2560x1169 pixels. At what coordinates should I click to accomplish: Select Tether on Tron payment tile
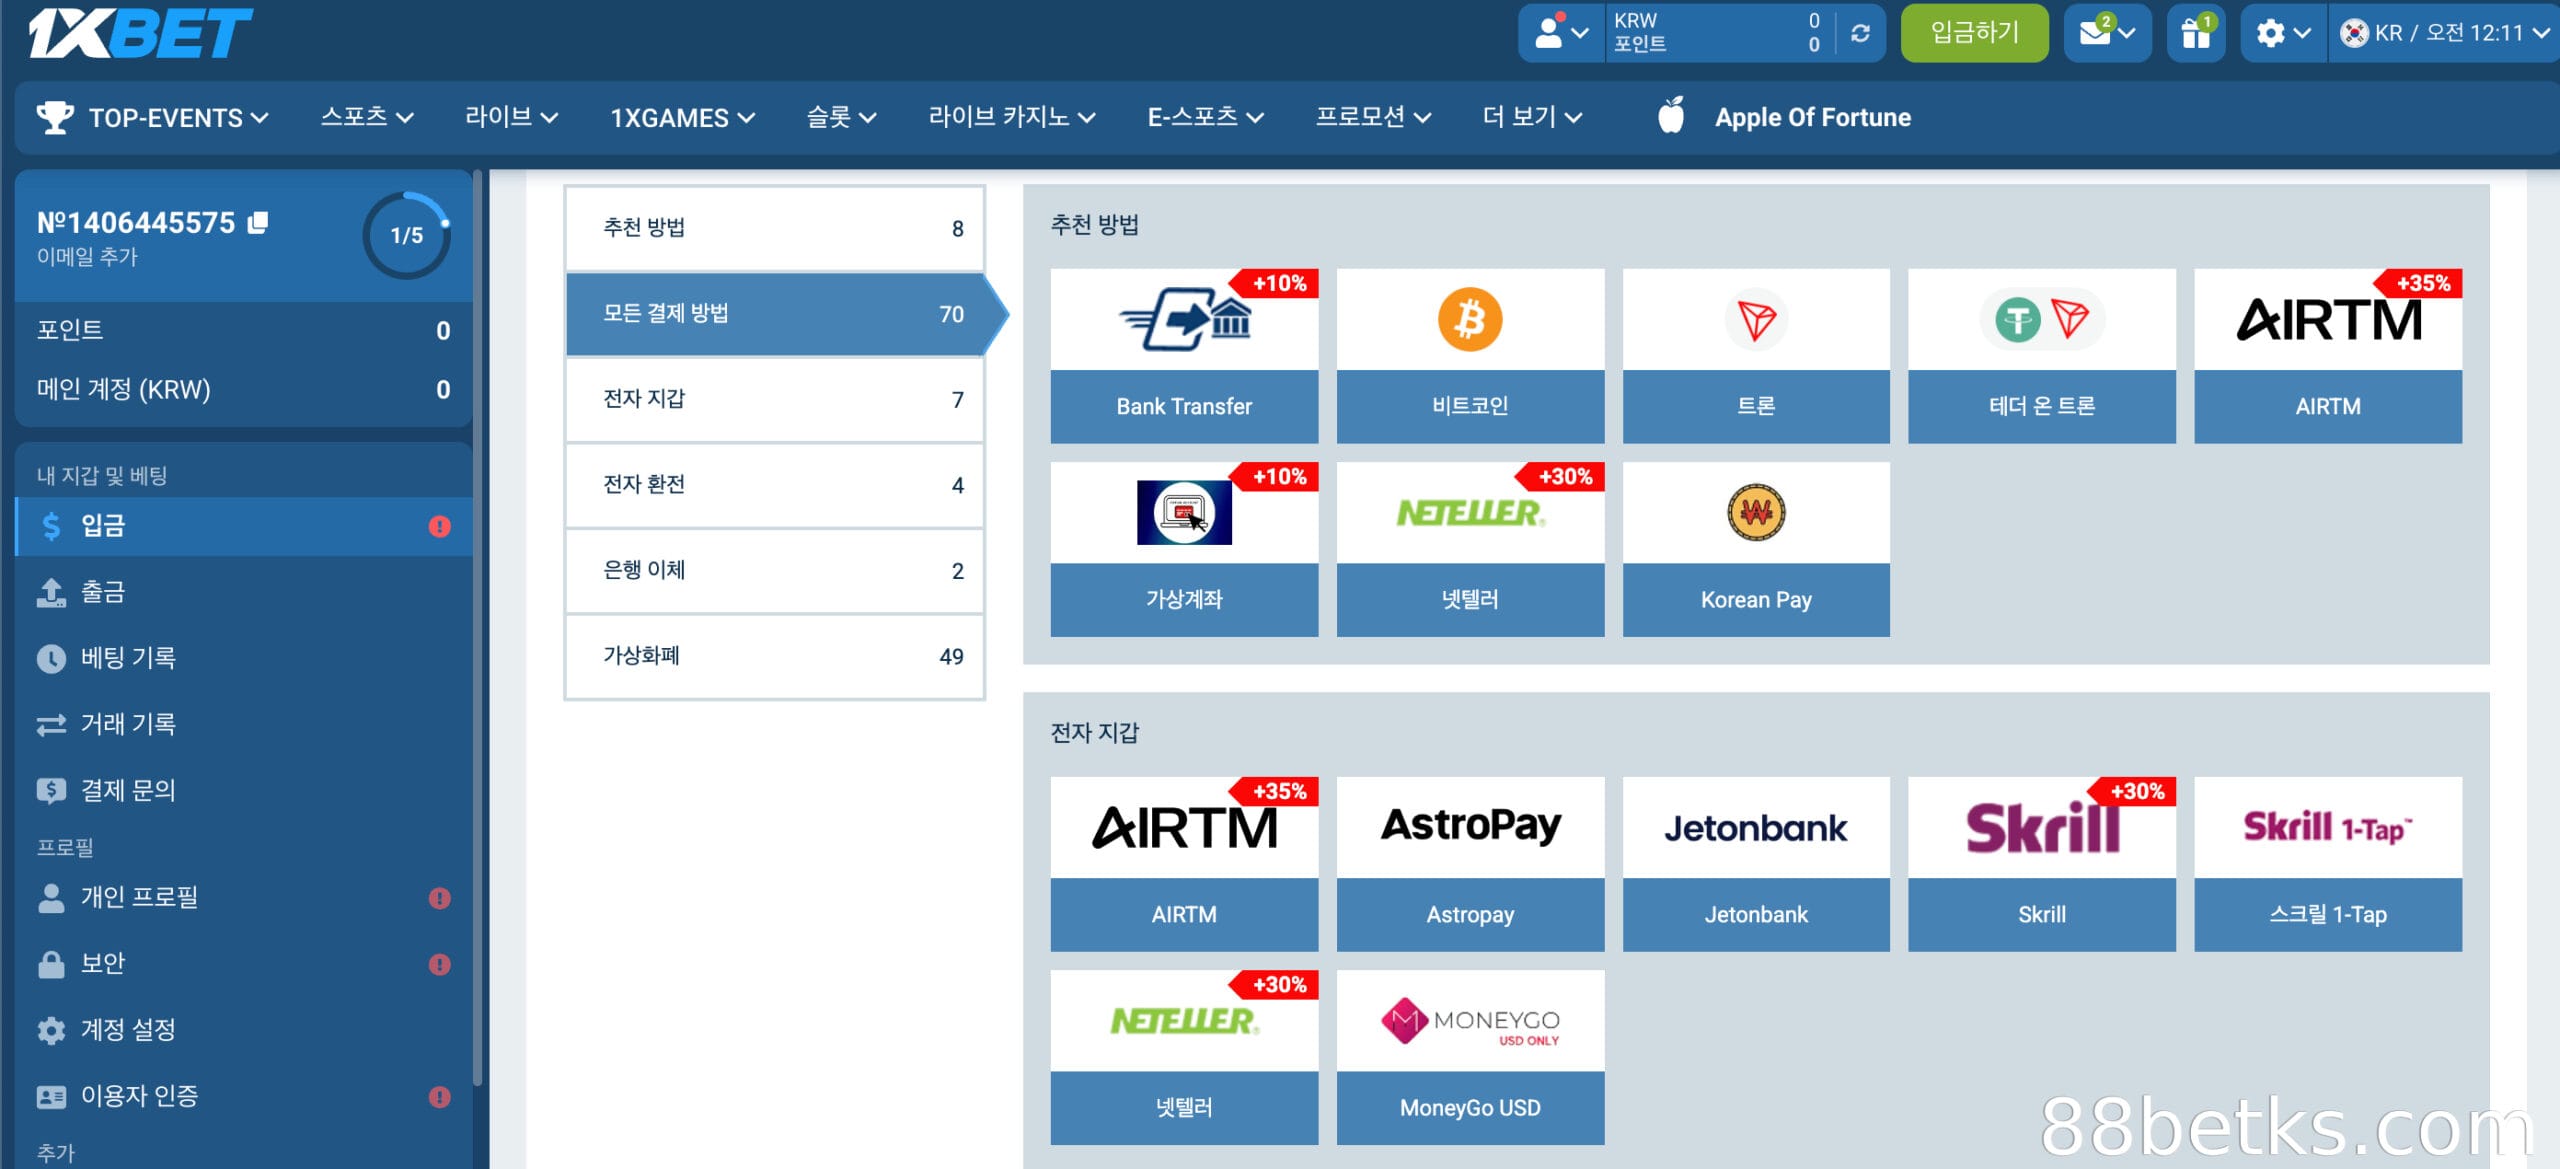(2041, 355)
